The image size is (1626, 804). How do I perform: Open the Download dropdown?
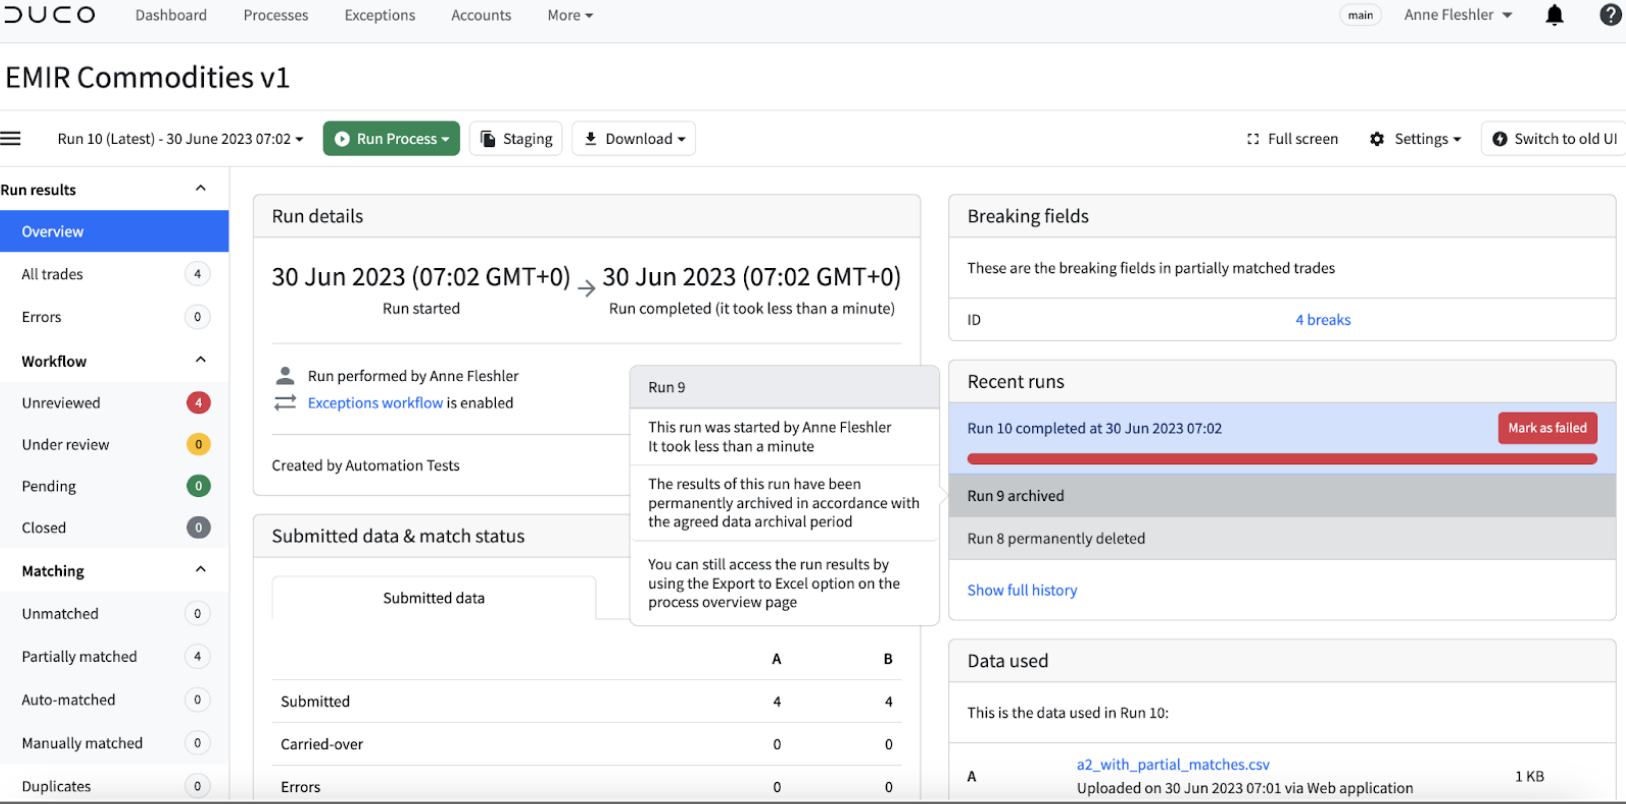[x=634, y=139]
